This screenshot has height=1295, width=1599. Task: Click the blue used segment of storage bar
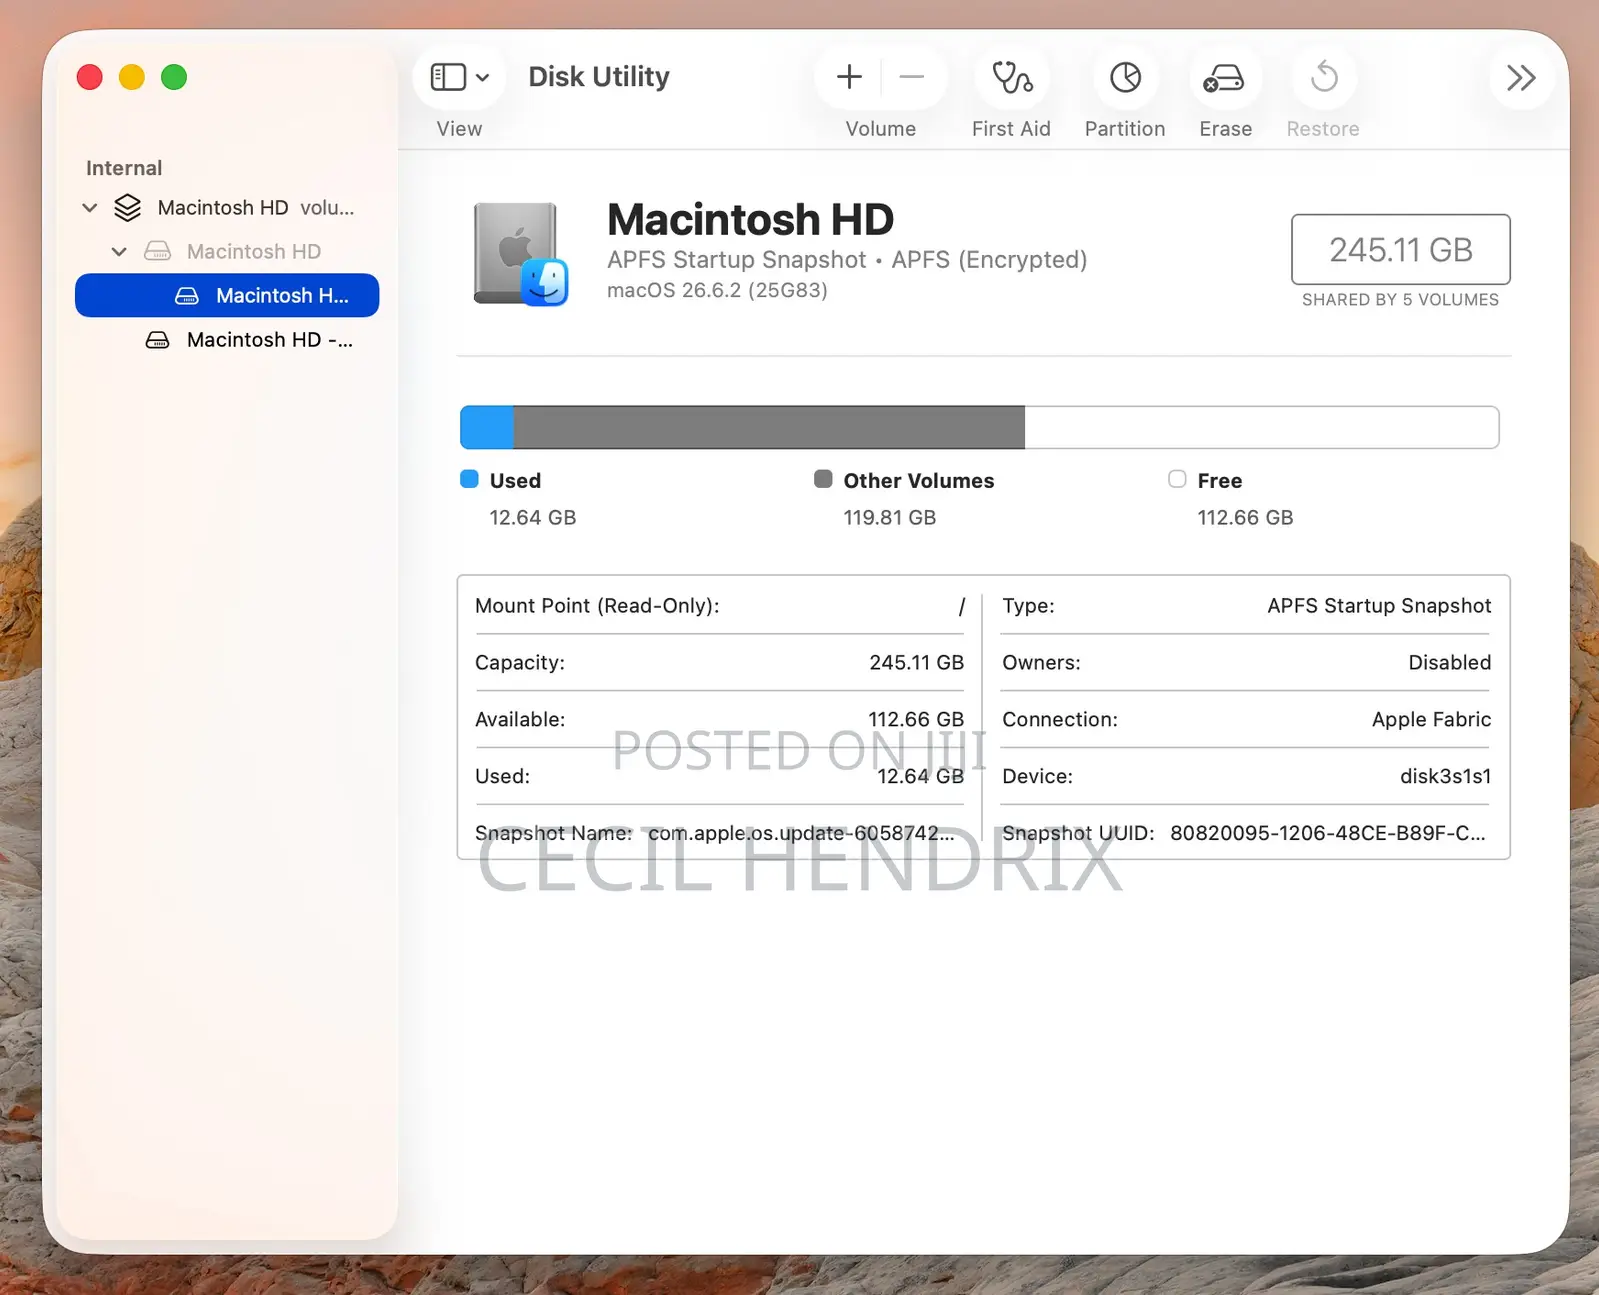(487, 427)
